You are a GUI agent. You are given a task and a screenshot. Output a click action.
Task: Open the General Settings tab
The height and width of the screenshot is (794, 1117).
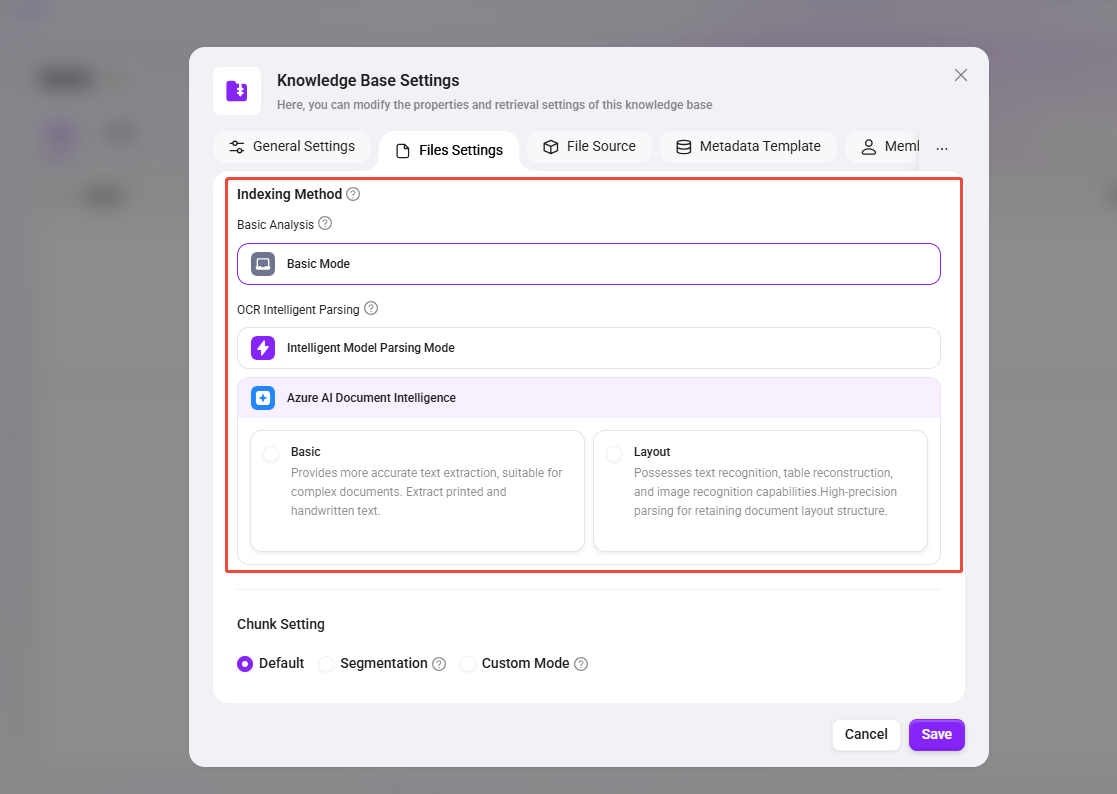[x=292, y=147]
